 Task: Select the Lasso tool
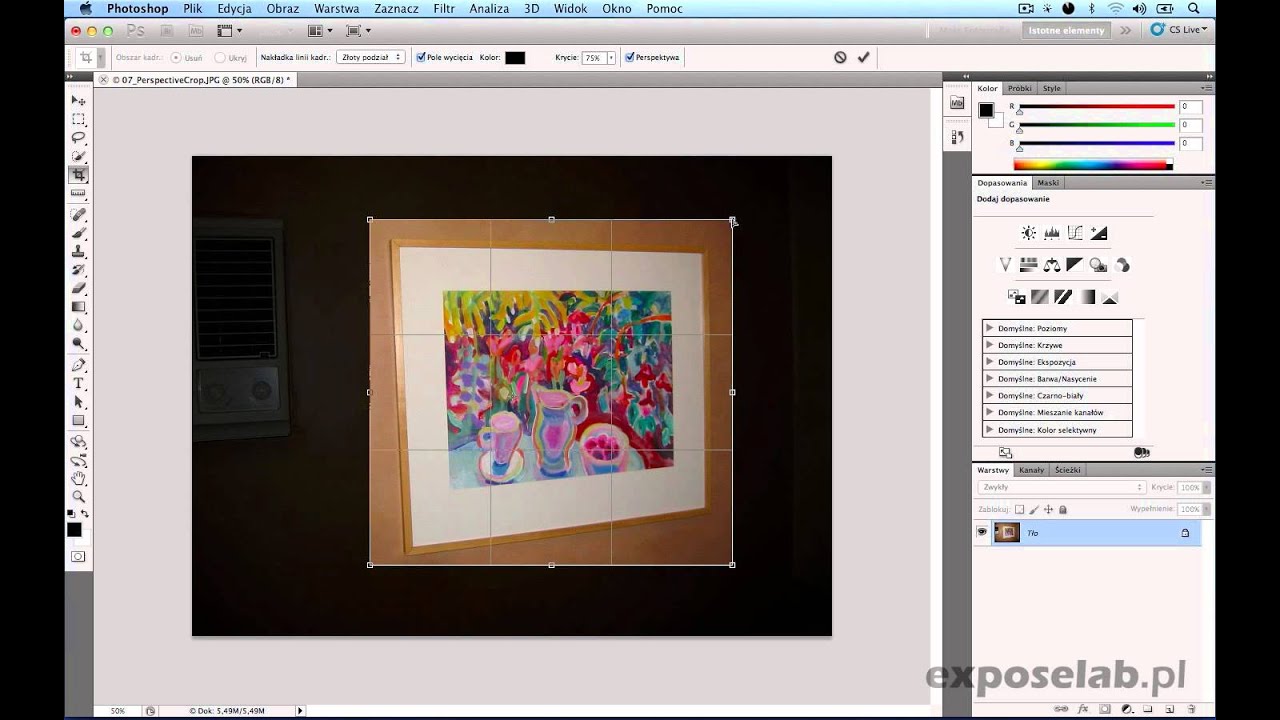click(78, 137)
